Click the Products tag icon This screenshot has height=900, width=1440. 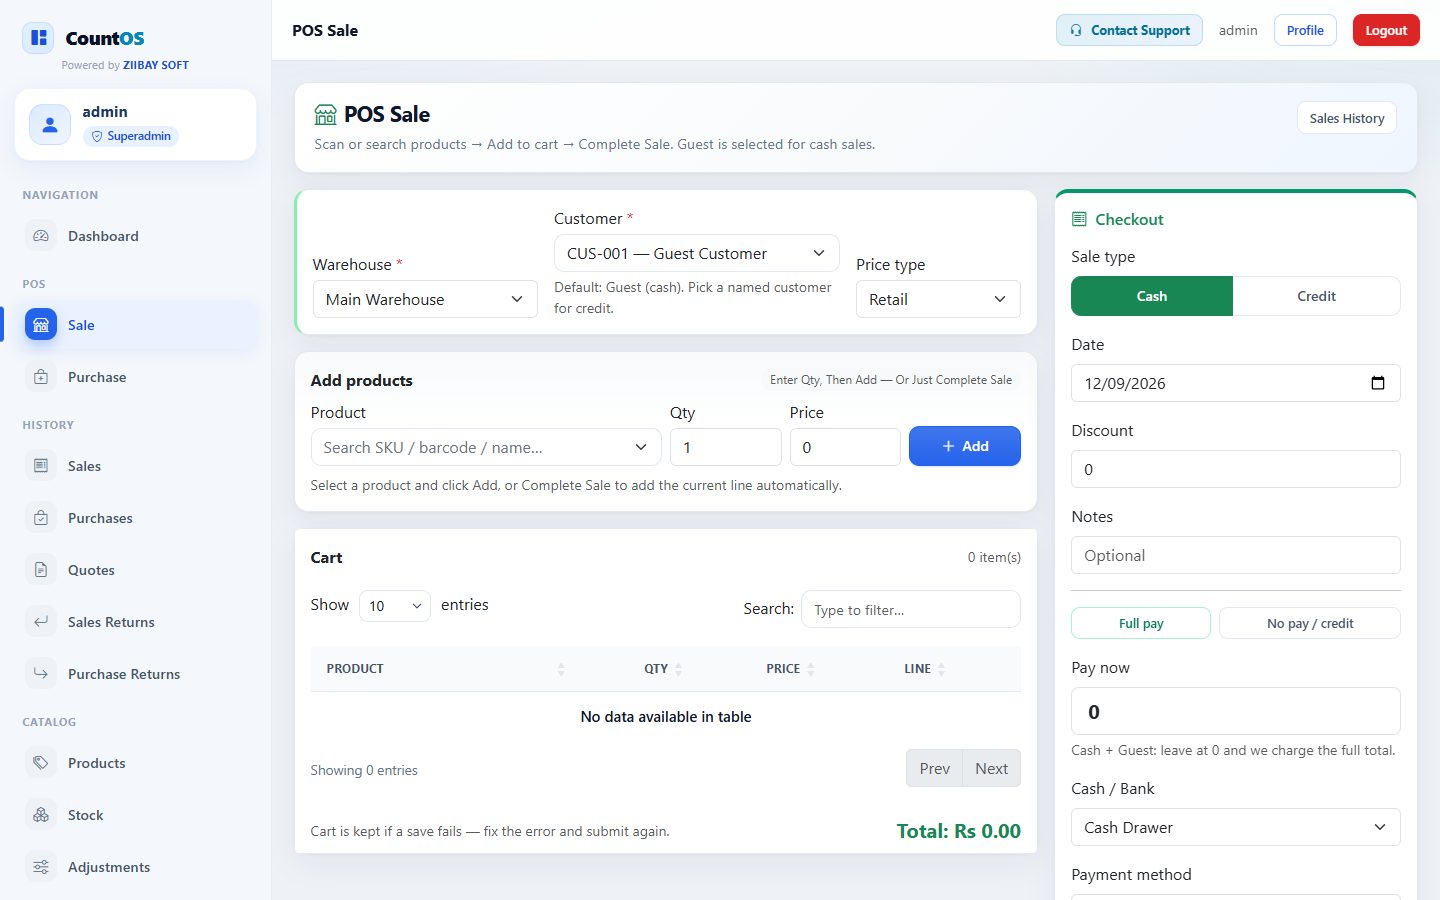[x=41, y=763]
